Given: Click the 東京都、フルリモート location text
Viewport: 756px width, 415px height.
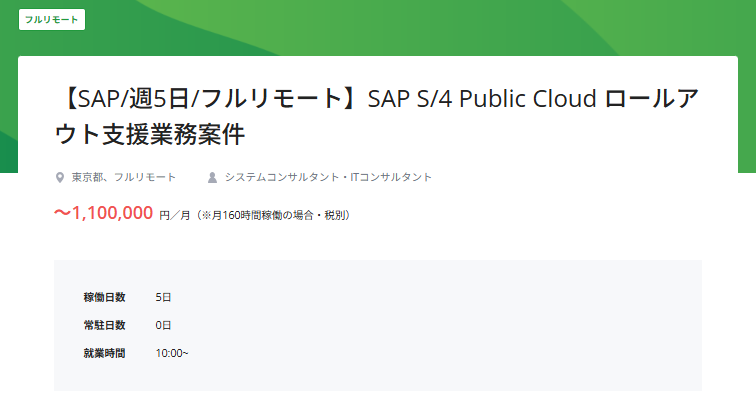Looking at the screenshot, I should [x=123, y=178].
